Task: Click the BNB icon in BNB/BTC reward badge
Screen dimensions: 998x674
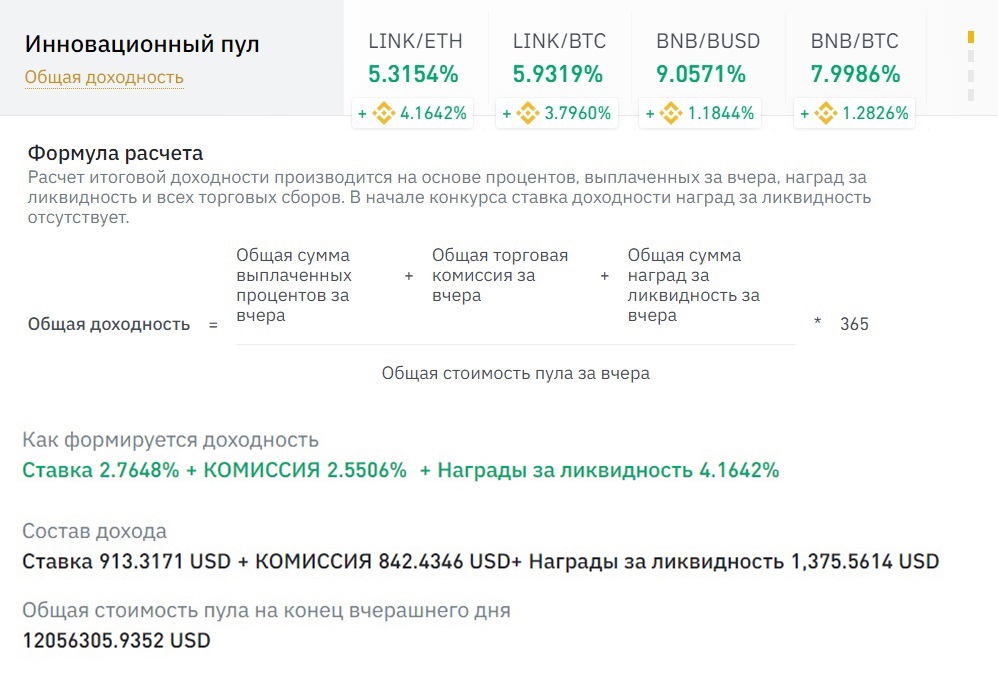Action: point(826,113)
